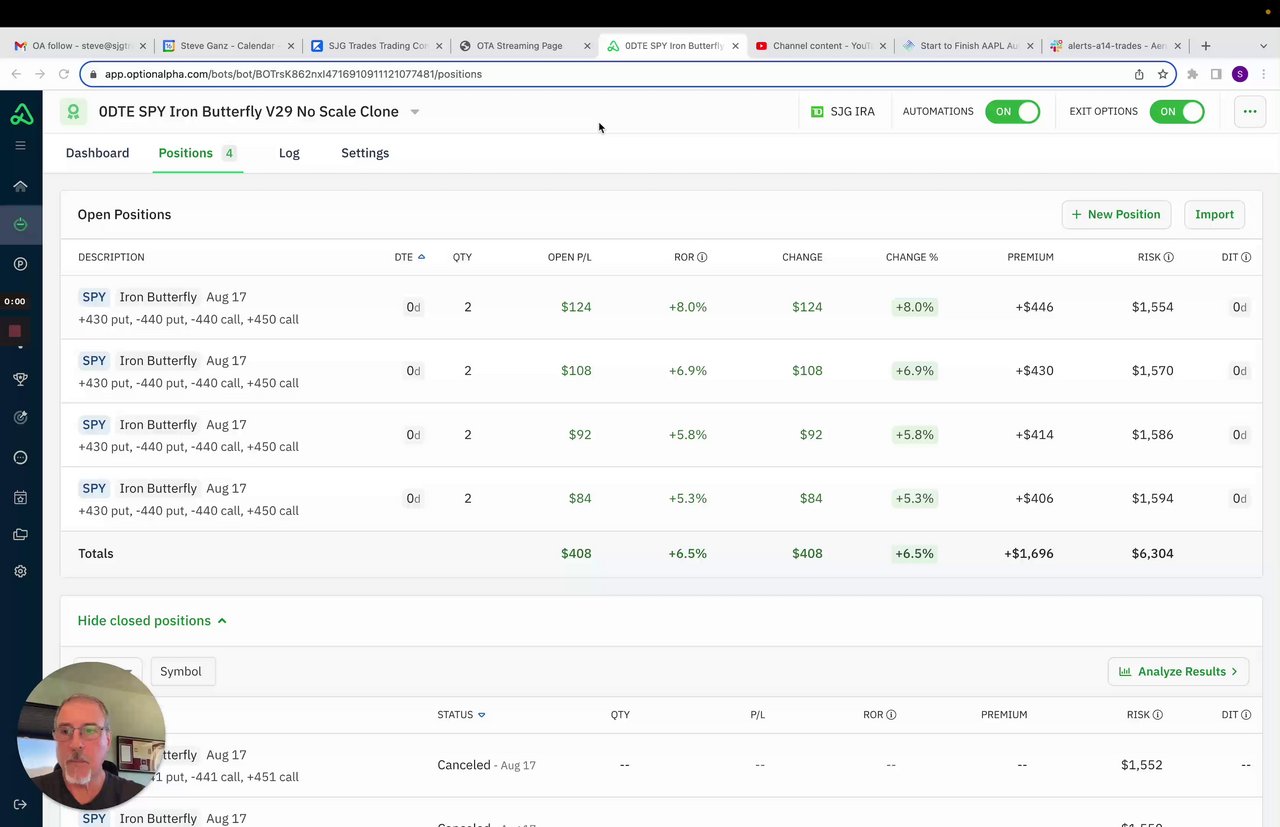Screen dimensions: 1280x827
Task: Switch to the Channel content YouTube tab
Action: (x=822, y=46)
